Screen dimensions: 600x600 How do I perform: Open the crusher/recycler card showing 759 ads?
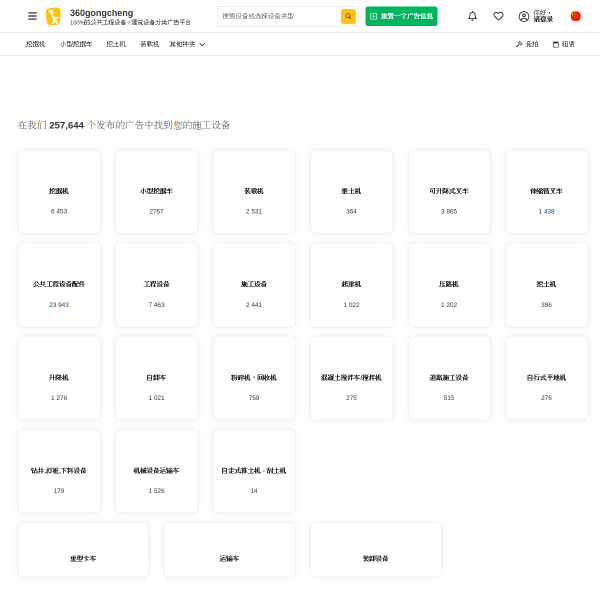coord(254,378)
